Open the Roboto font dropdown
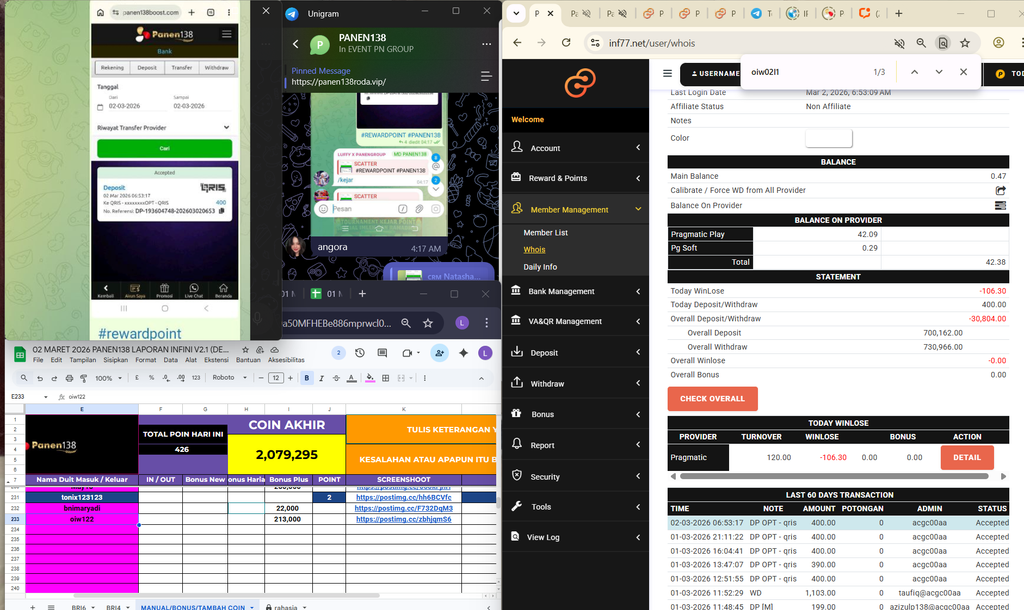 tap(229, 377)
